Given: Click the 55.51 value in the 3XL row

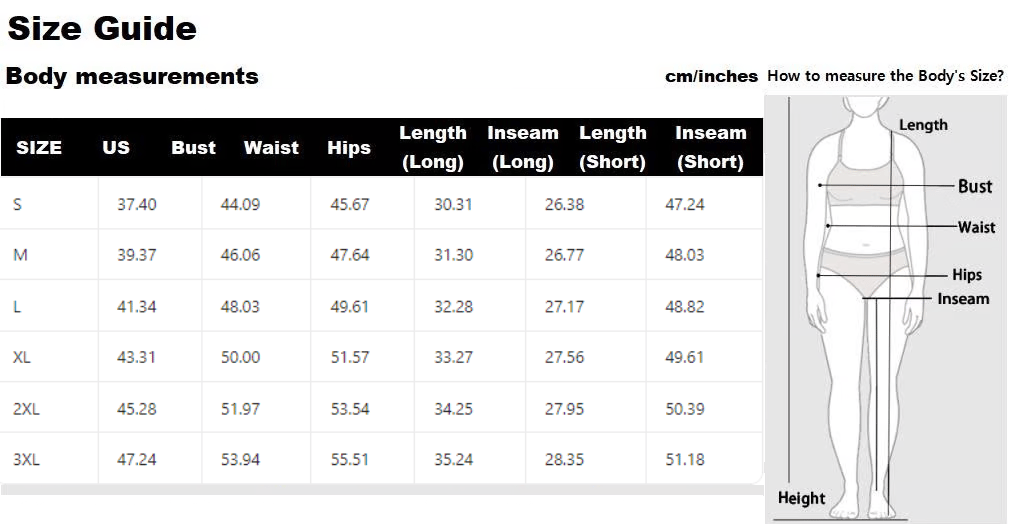Looking at the screenshot, I should 350,459.
